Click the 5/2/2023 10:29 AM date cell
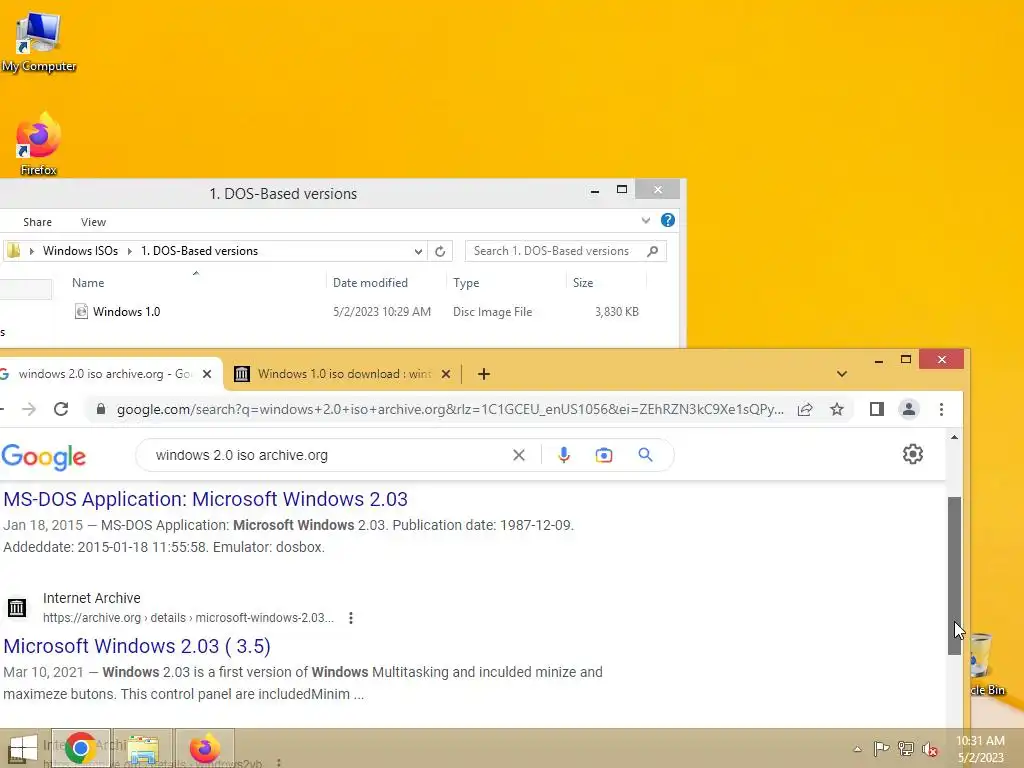 (x=382, y=312)
